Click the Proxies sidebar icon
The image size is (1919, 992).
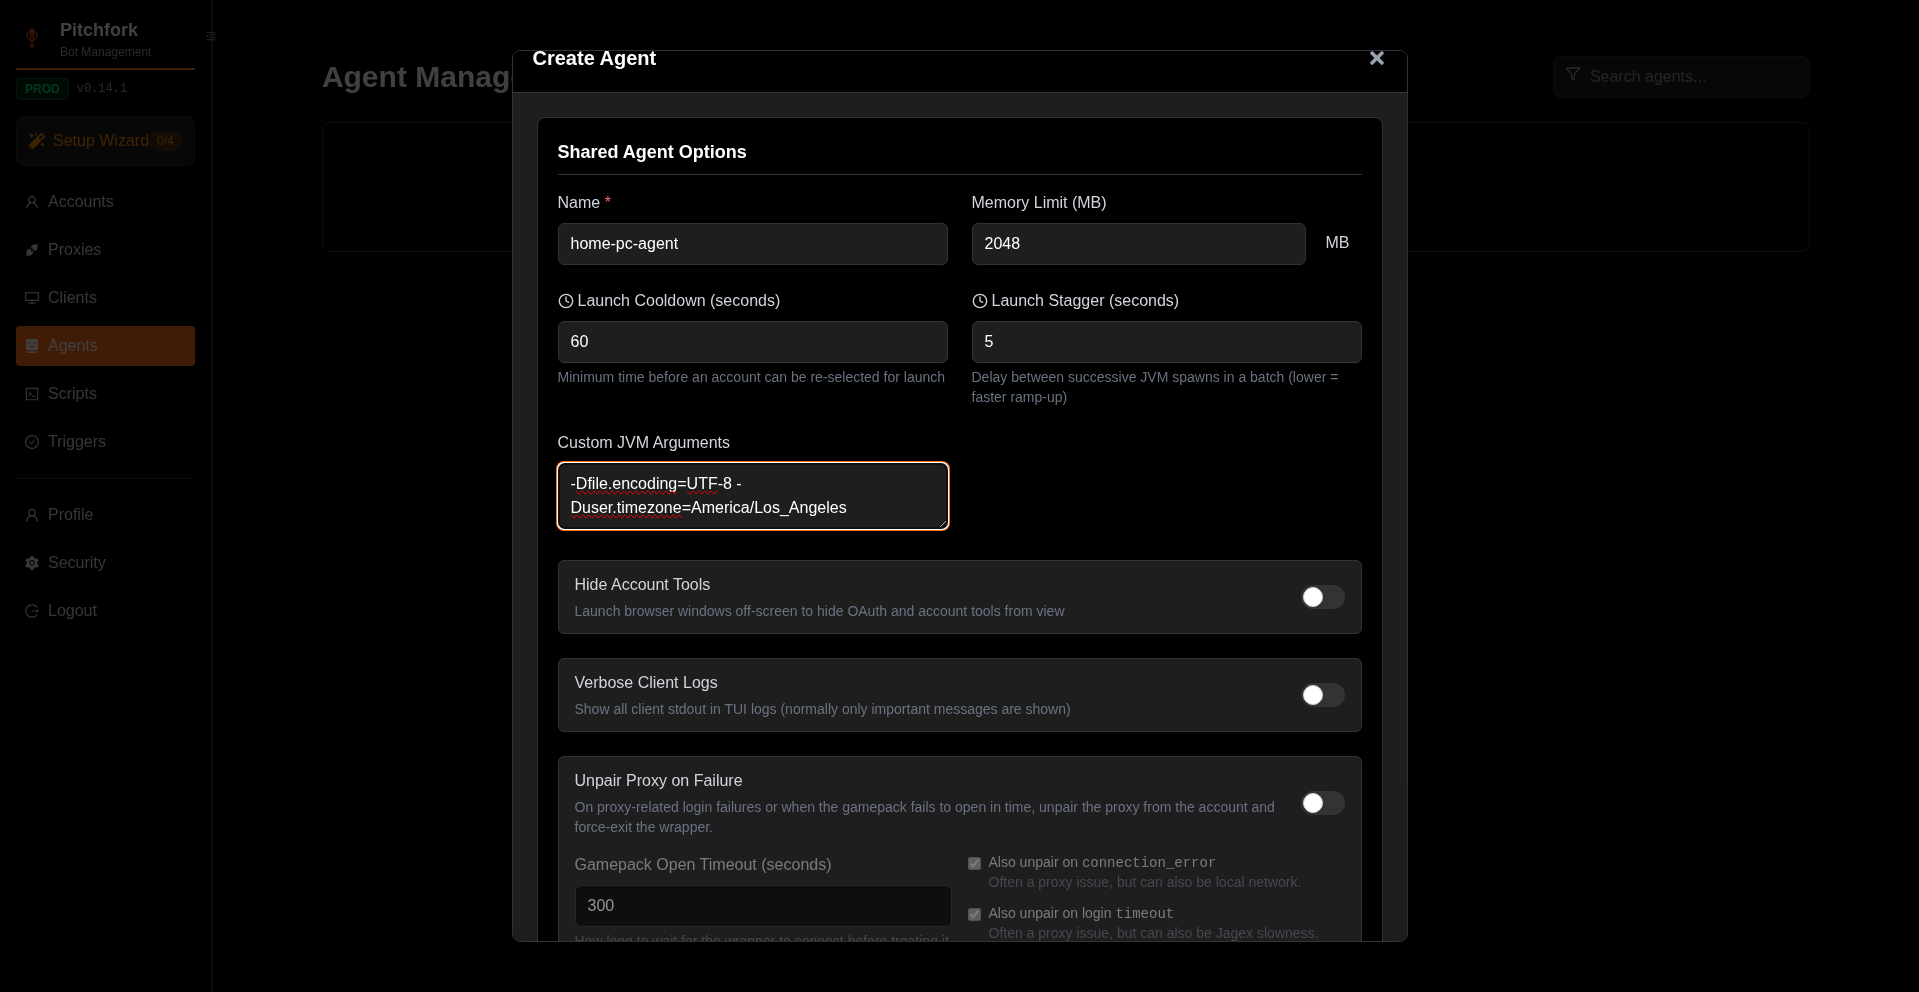point(32,250)
